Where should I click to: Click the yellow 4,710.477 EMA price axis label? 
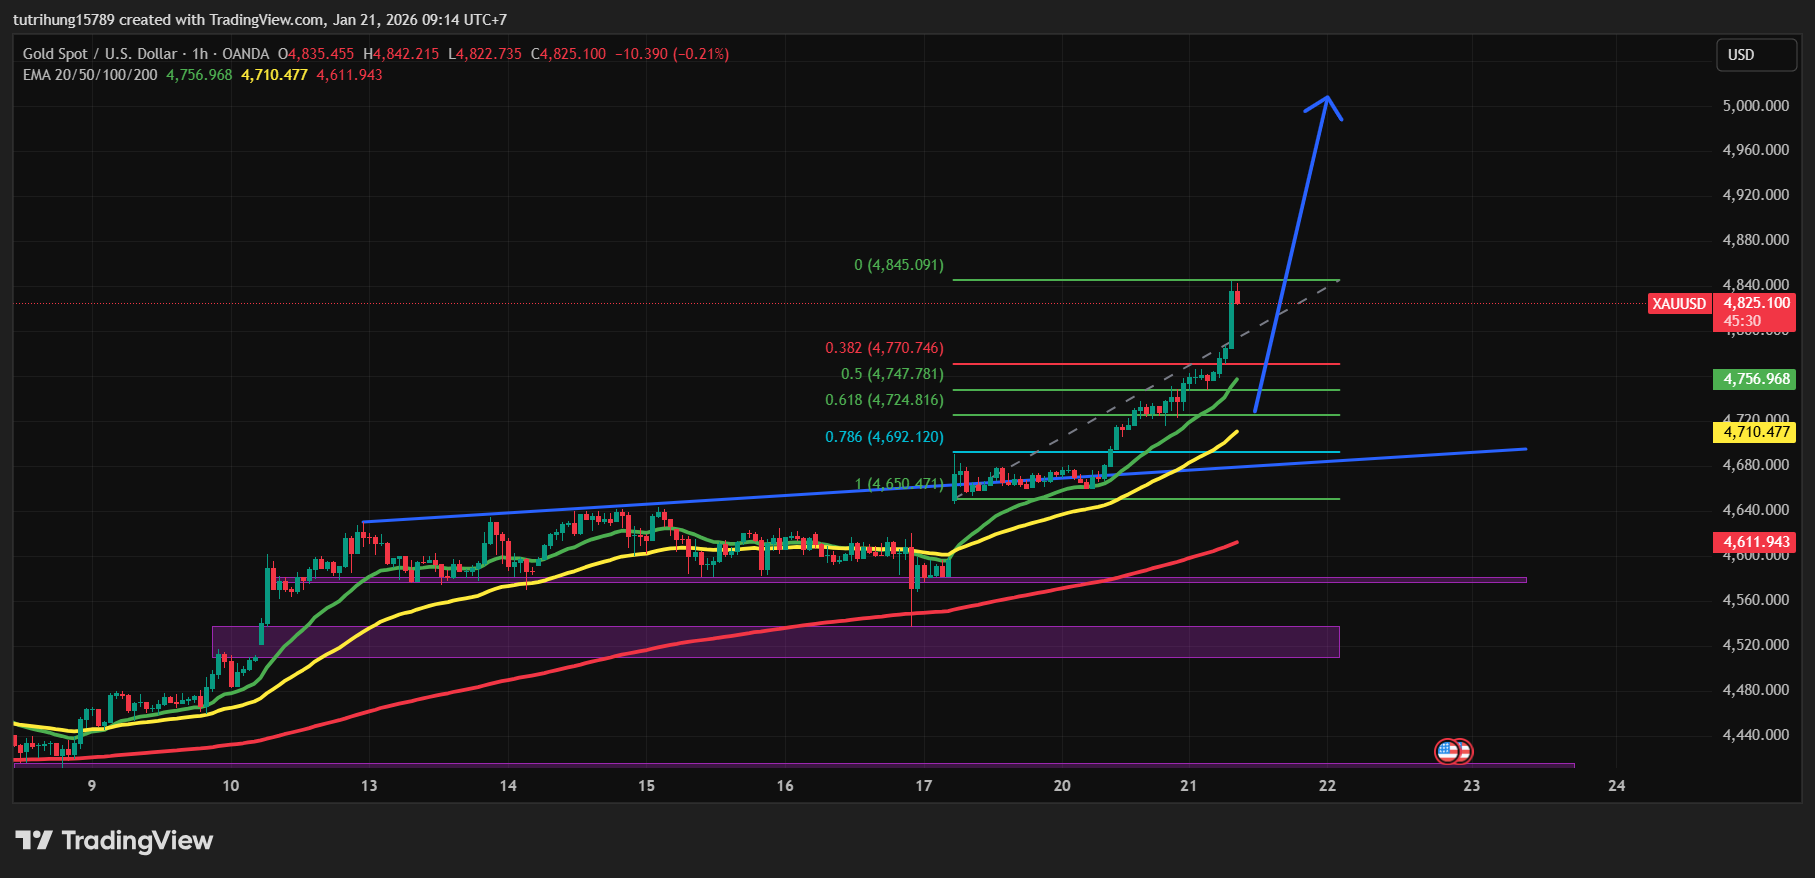point(1756,432)
